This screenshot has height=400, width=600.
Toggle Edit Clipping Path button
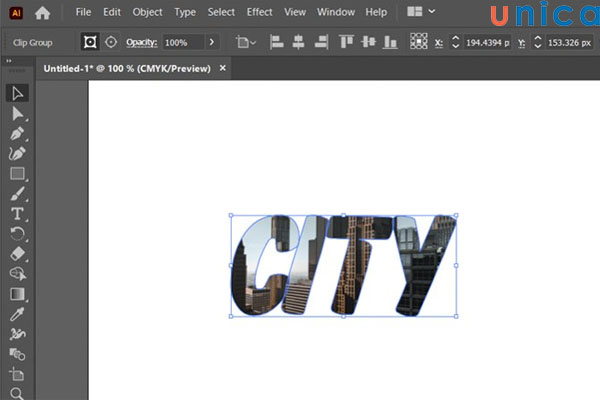pos(89,44)
